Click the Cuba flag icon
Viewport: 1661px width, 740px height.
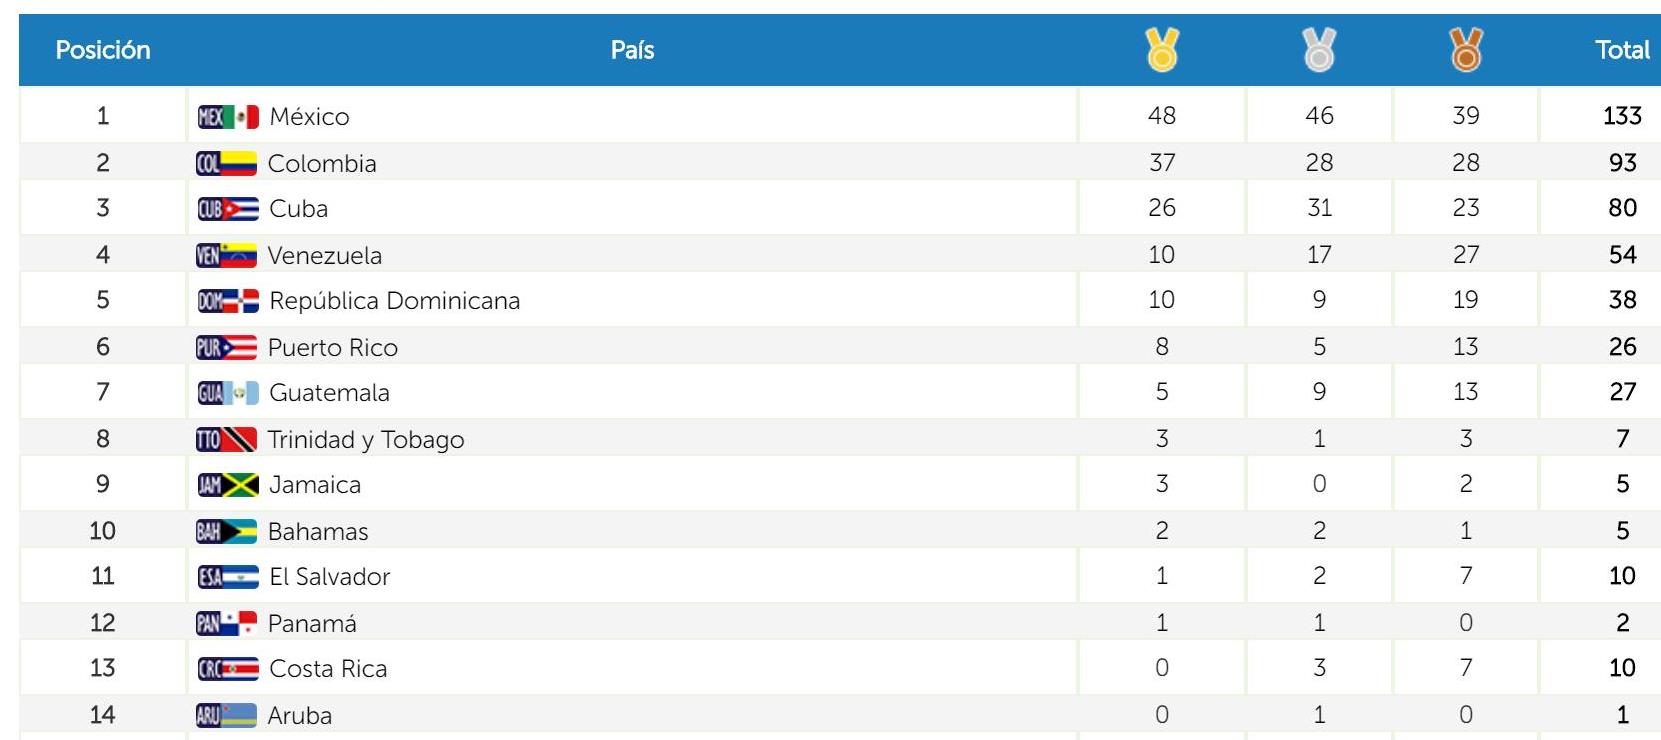click(x=228, y=209)
